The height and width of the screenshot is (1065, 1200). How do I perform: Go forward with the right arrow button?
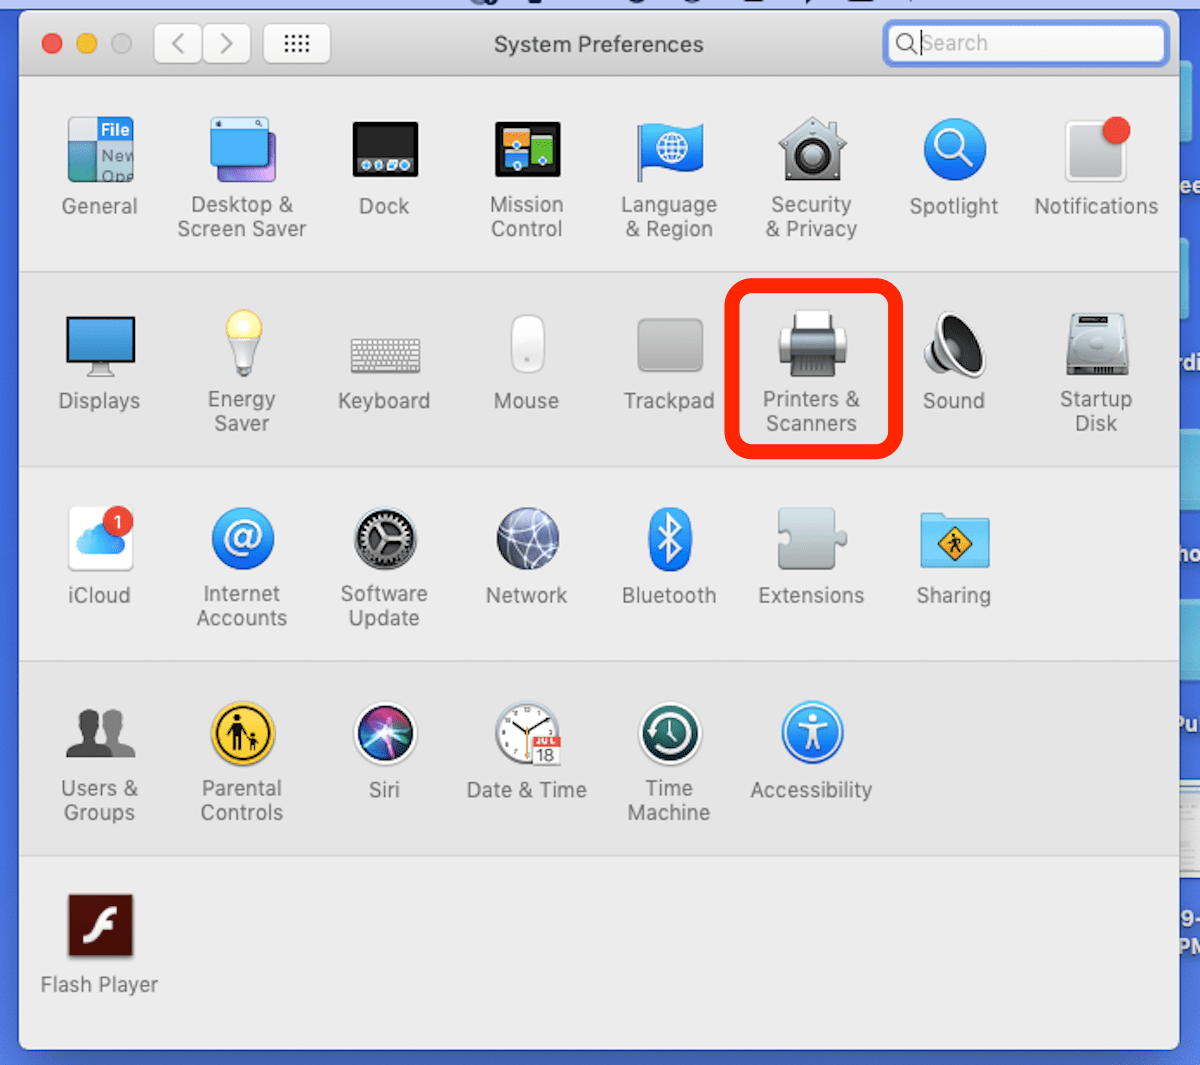[x=226, y=43]
